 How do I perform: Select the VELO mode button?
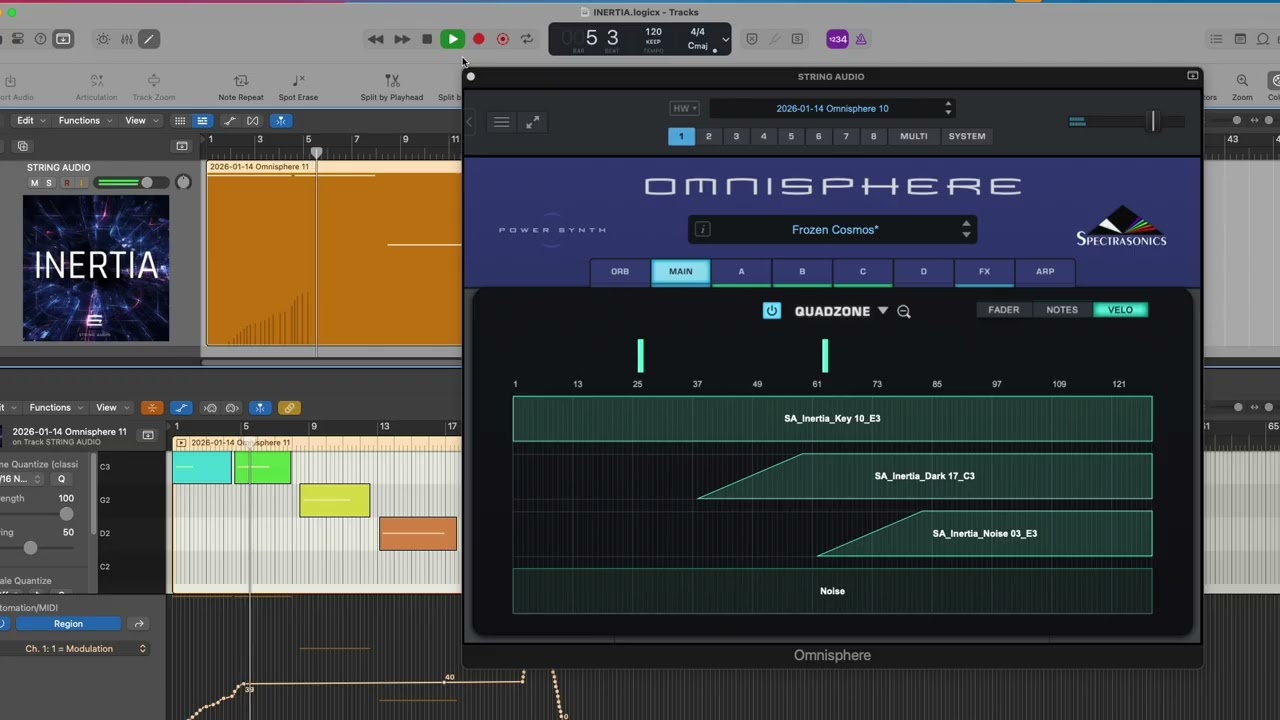(1121, 310)
